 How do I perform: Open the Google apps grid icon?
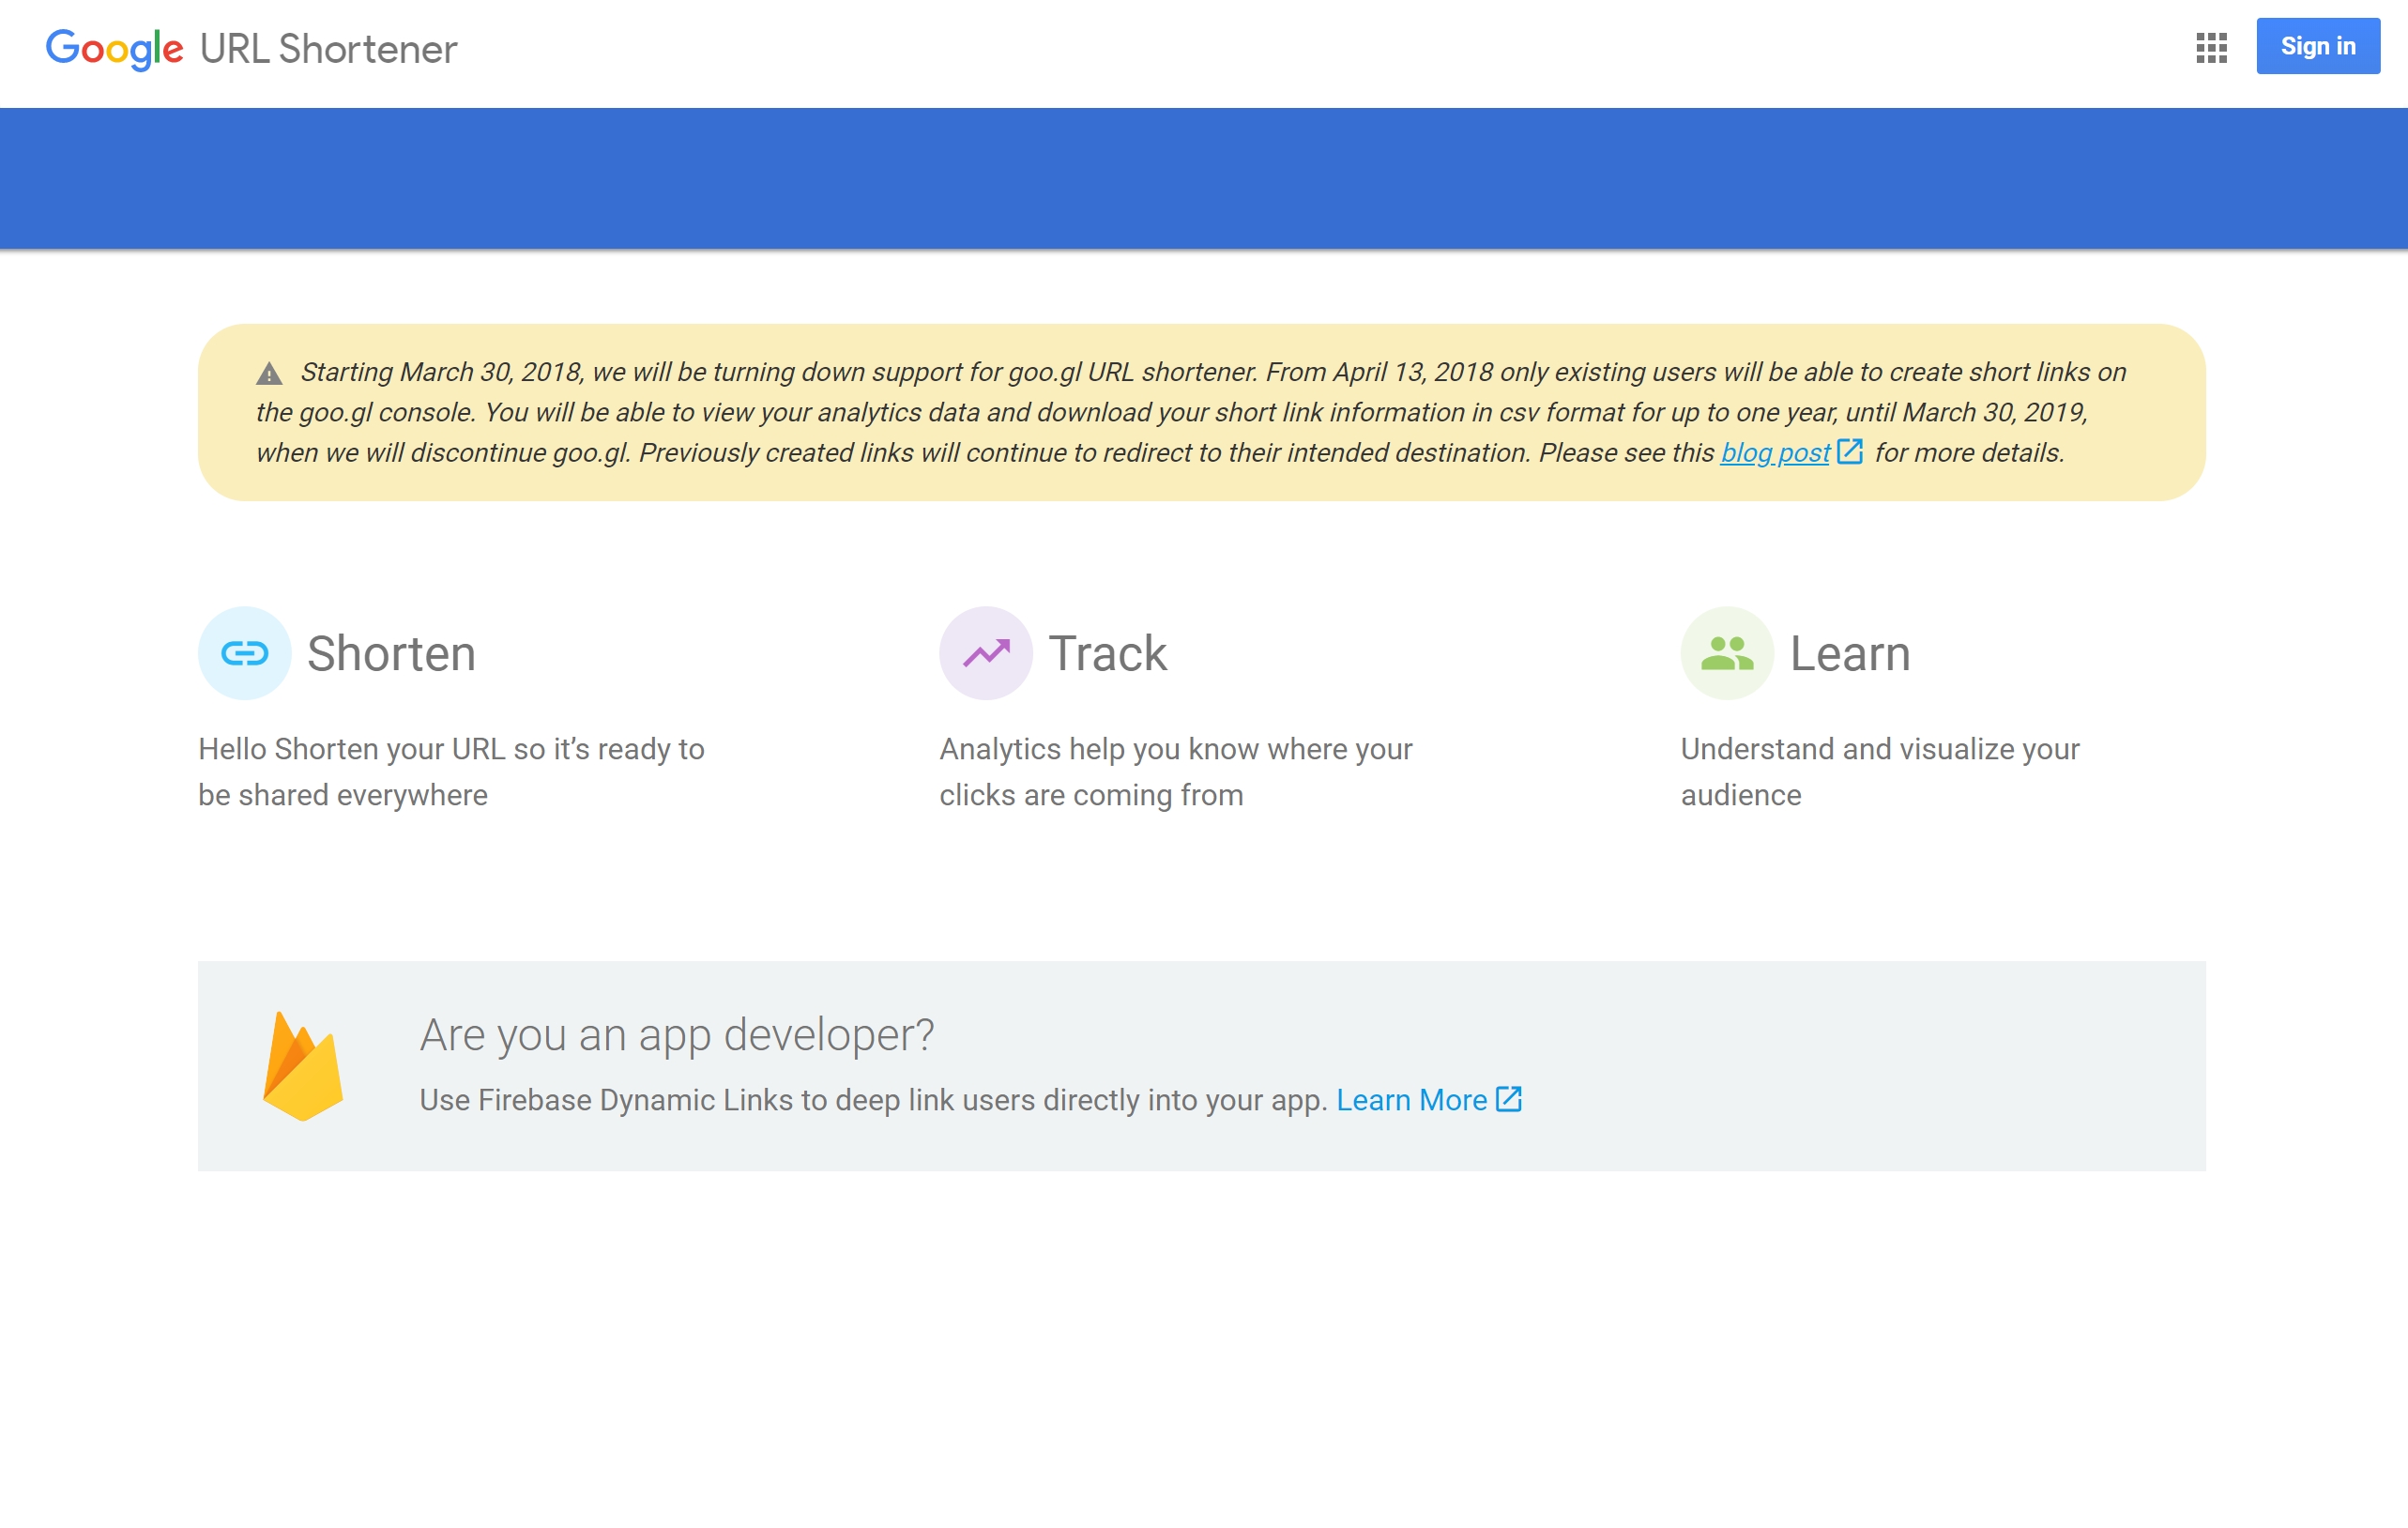tap(2211, 47)
